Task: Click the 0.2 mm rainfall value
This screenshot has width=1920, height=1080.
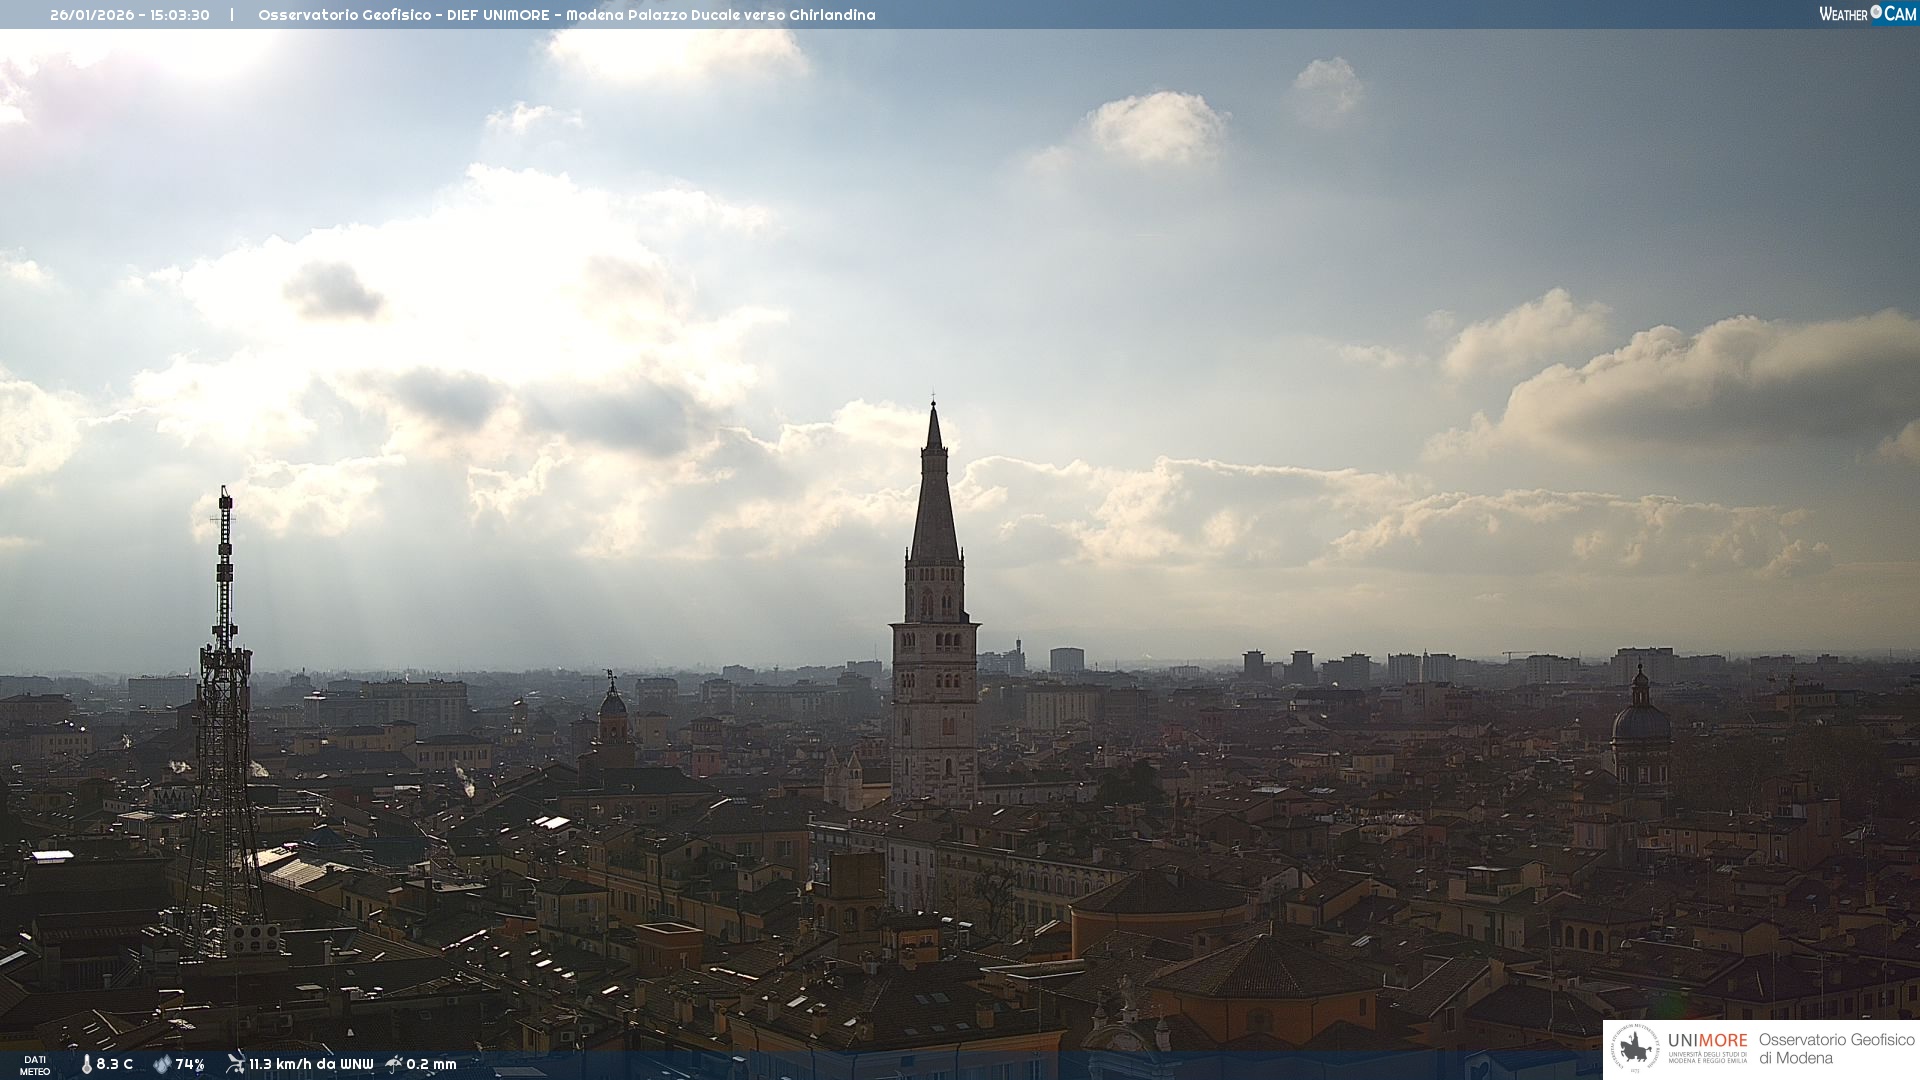Action: coord(431,1064)
